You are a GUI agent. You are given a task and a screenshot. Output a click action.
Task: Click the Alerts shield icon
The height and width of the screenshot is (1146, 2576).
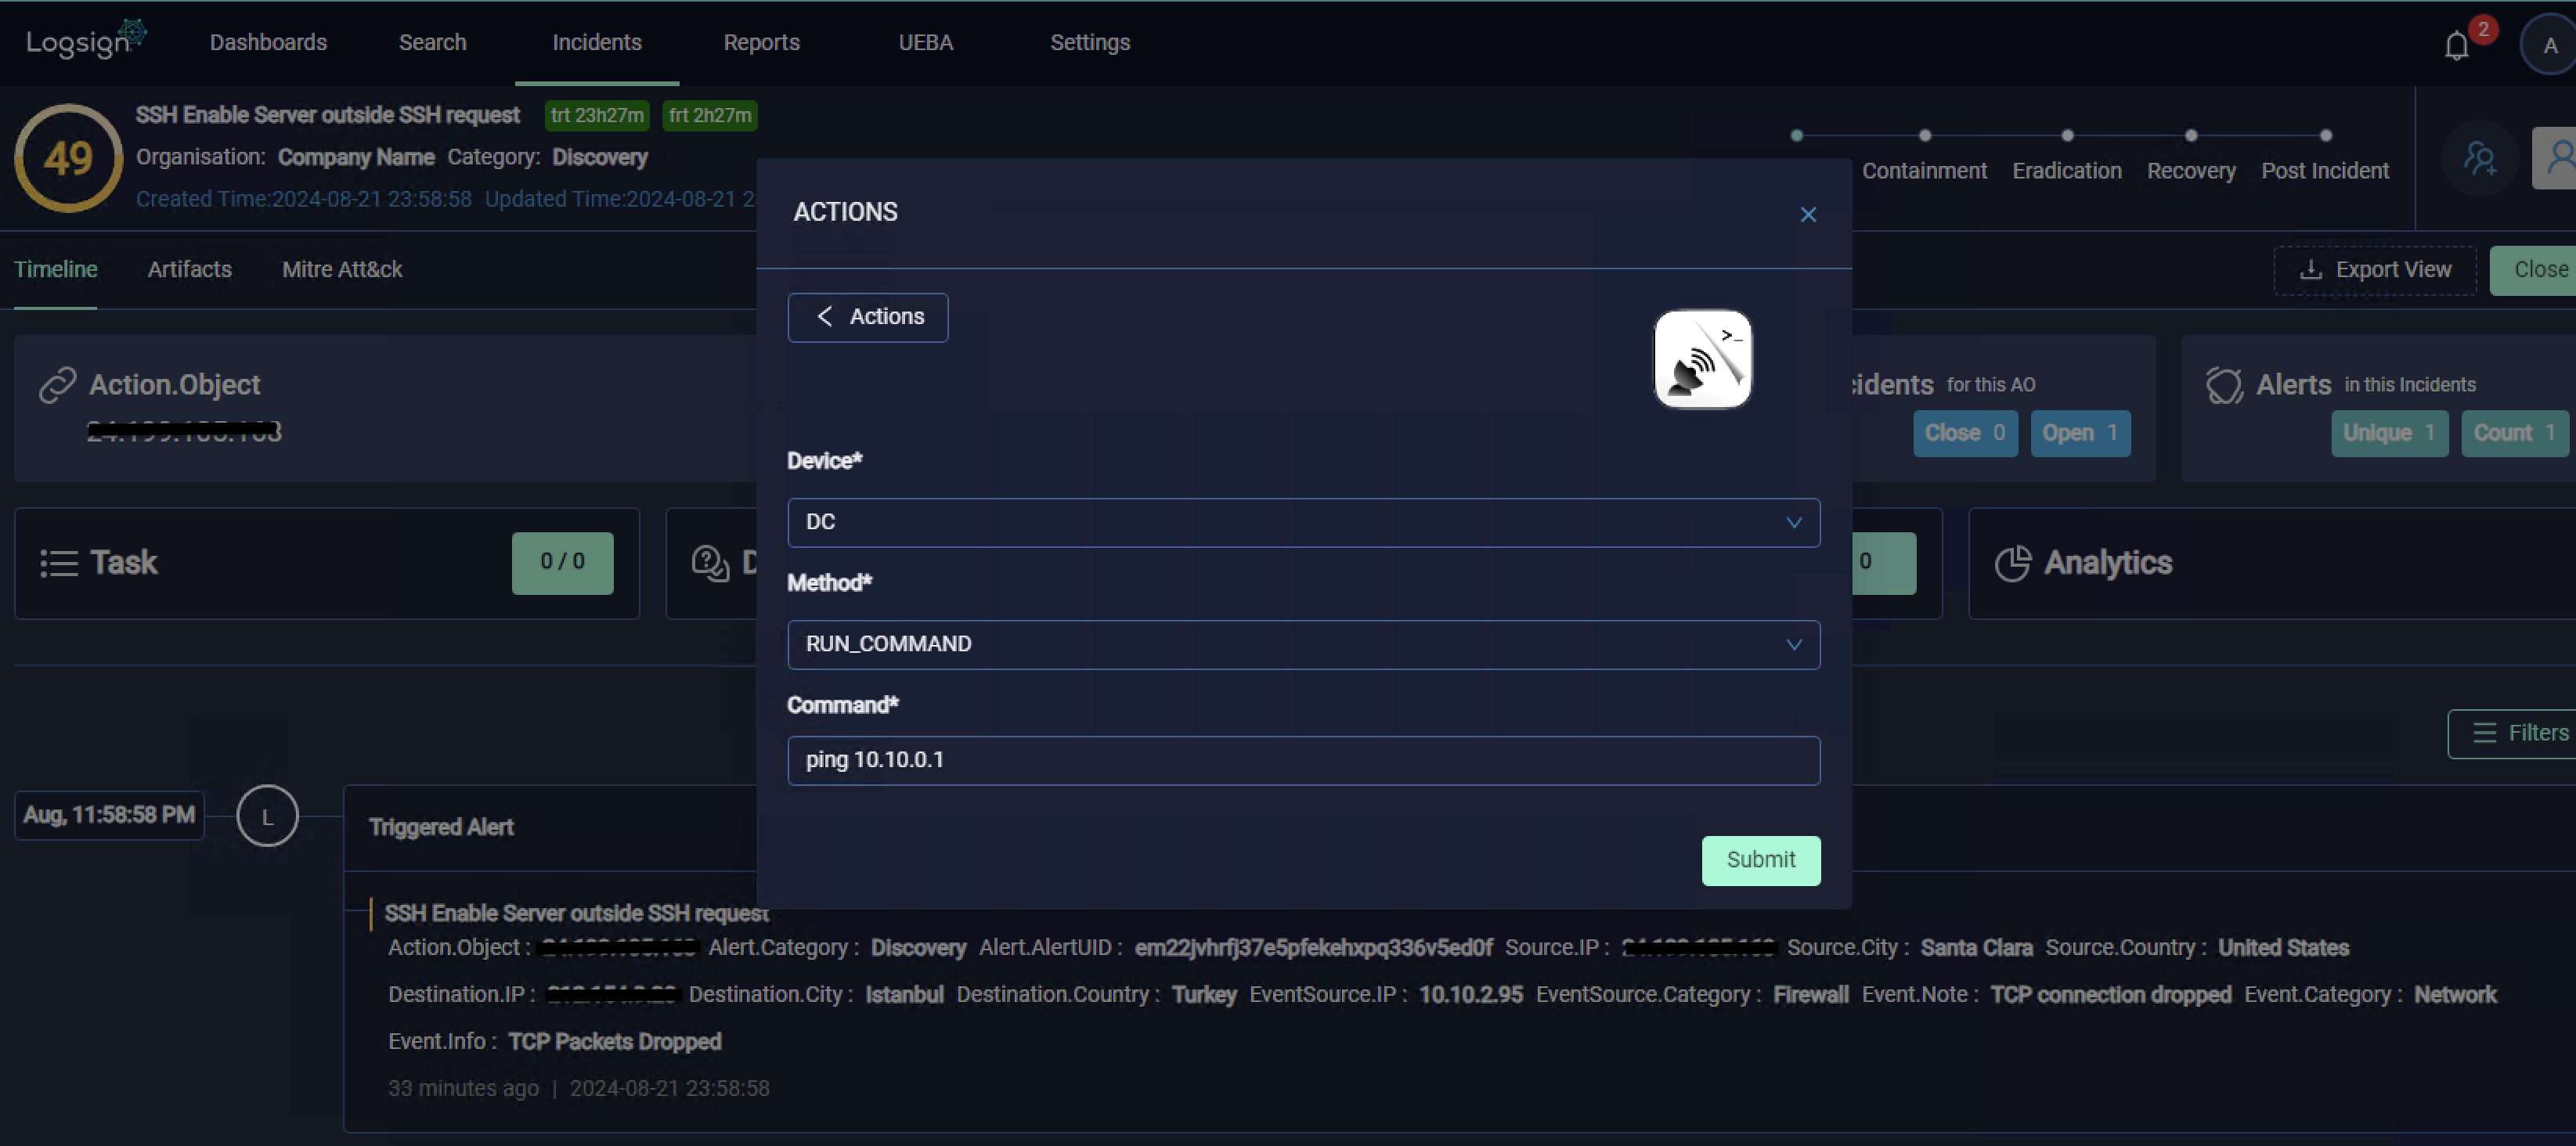(x=2224, y=385)
